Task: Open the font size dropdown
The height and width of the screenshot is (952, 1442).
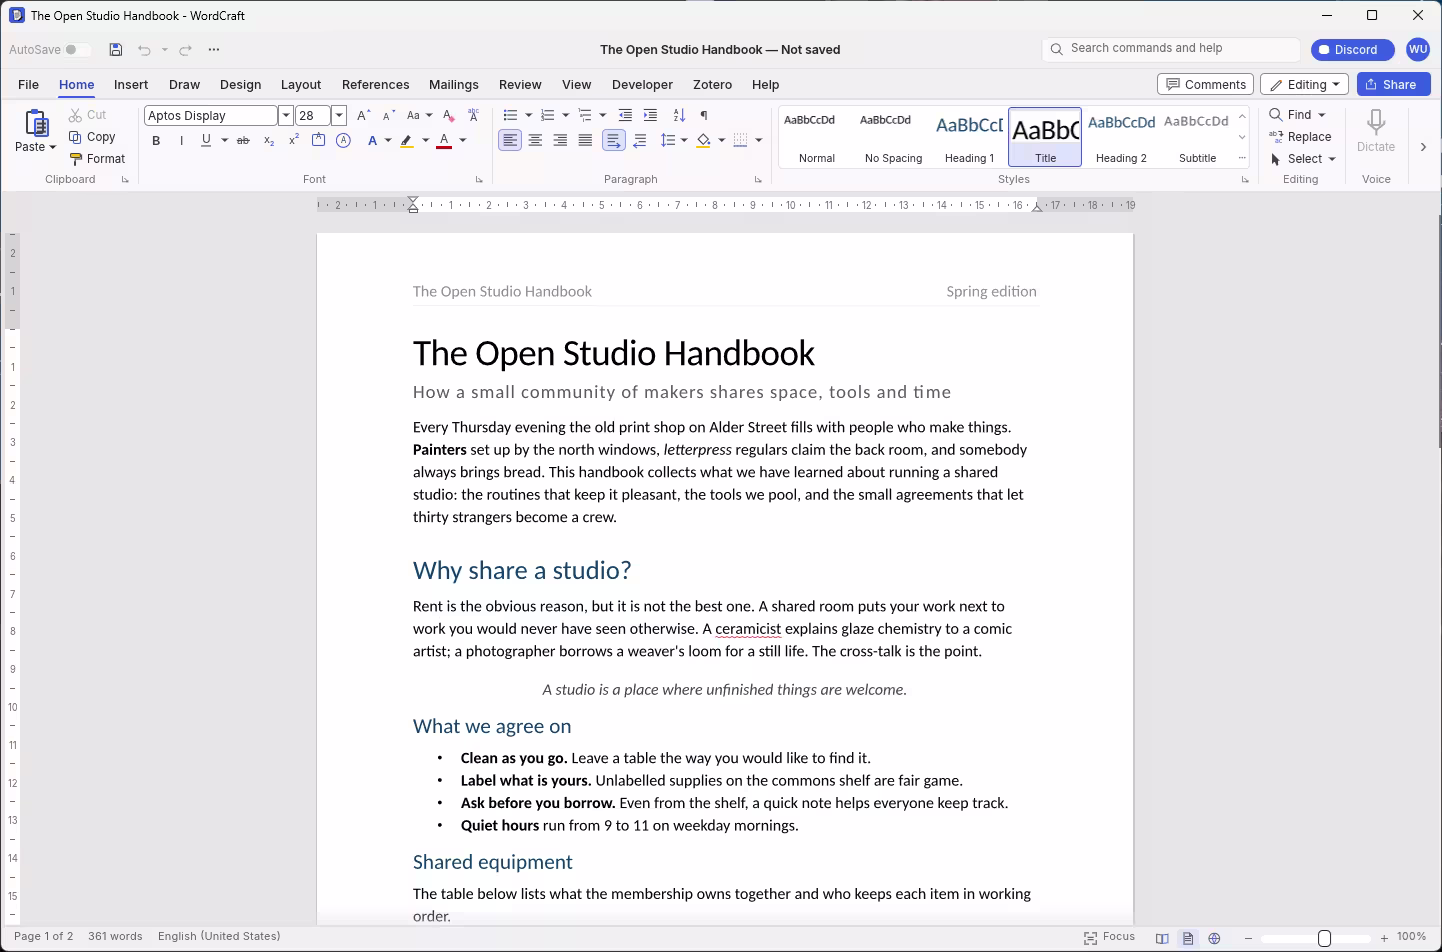Action: [x=339, y=116]
